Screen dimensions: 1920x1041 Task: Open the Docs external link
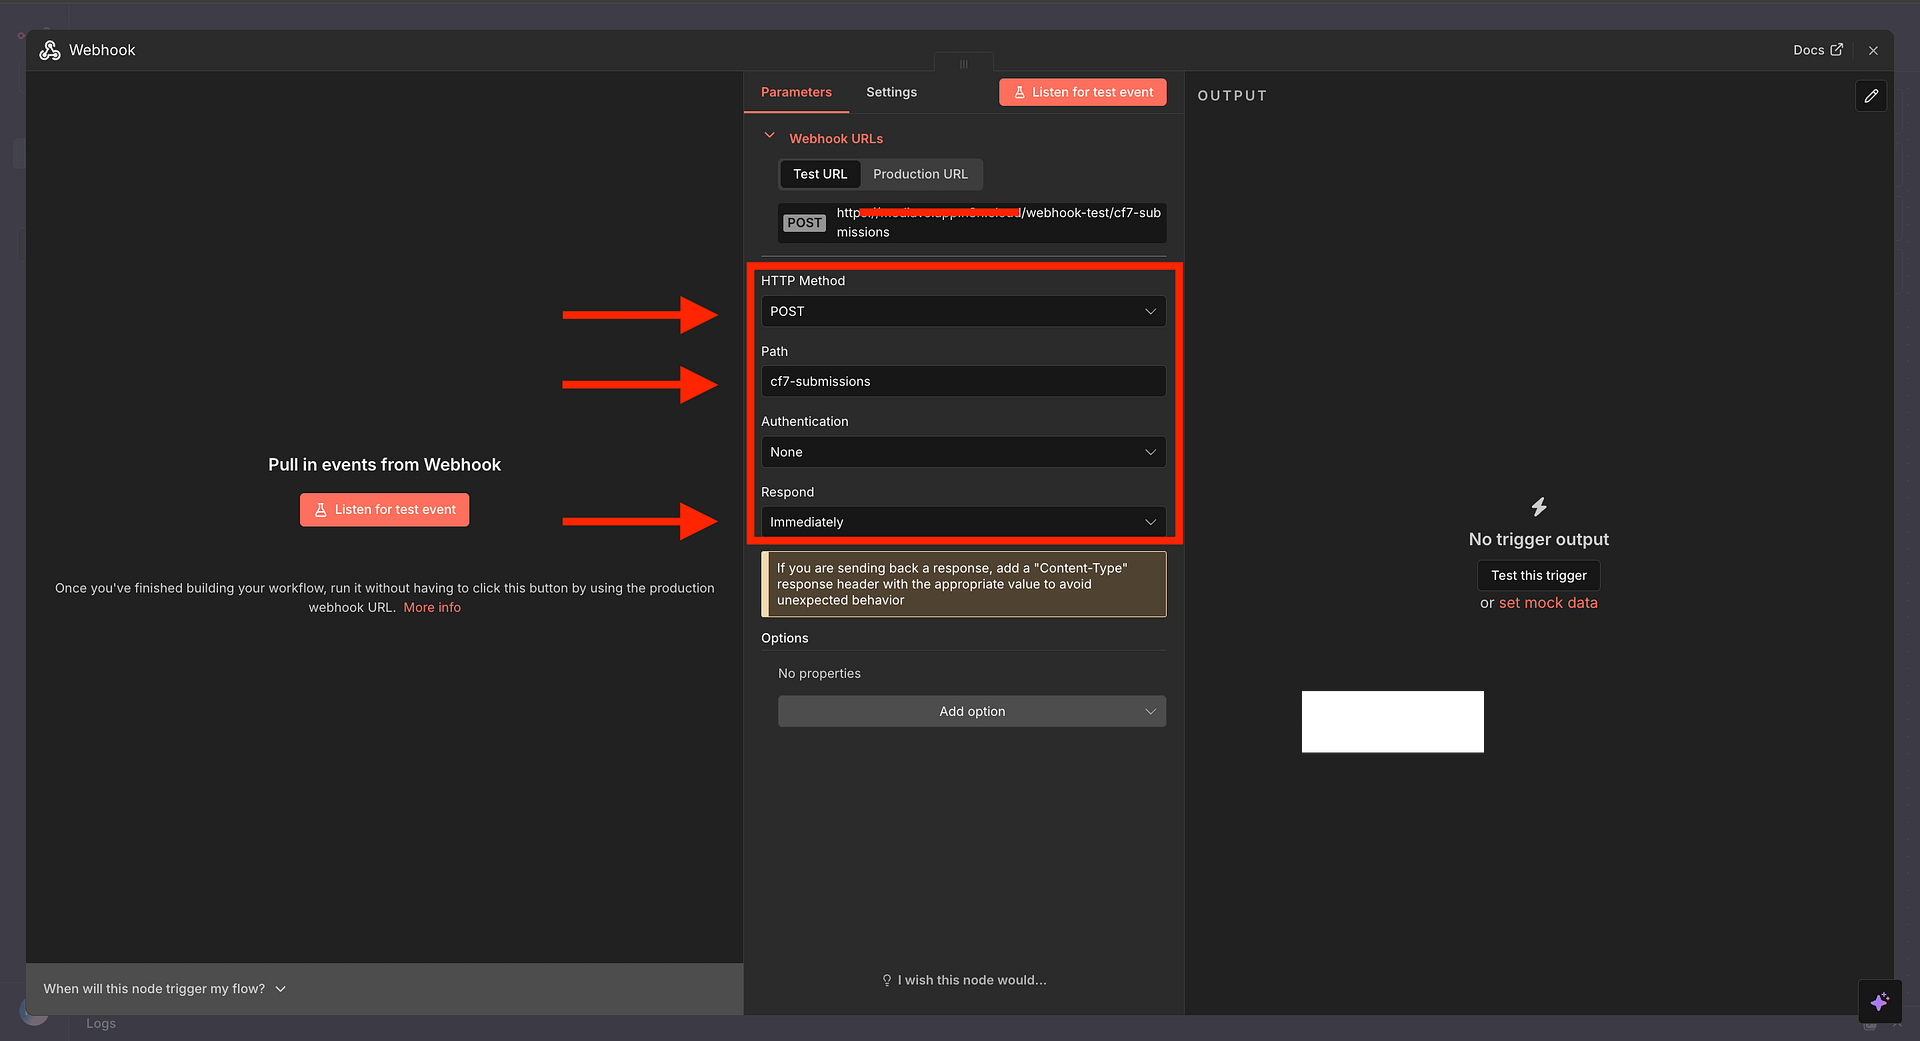pos(1817,50)
